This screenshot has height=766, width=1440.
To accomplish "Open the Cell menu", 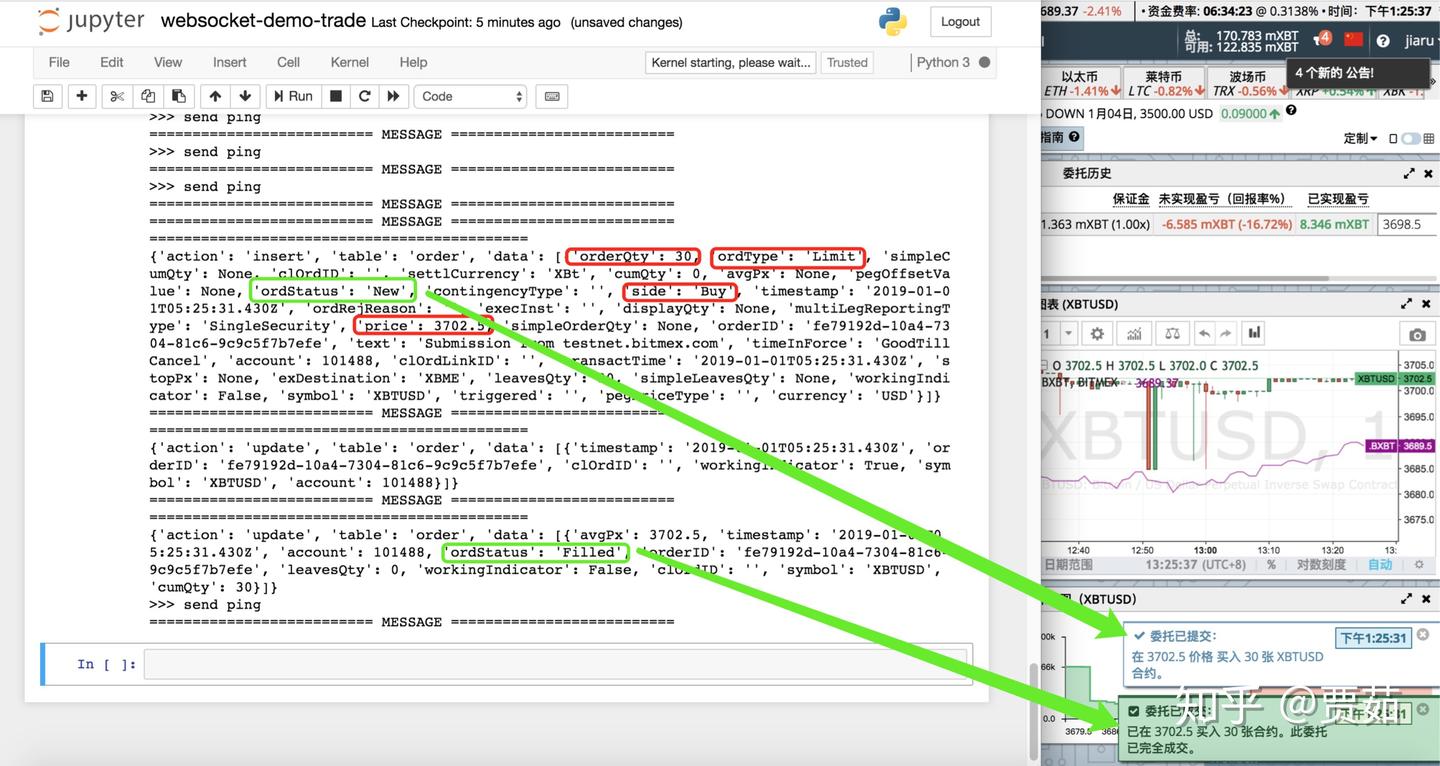I will coord(288,62).
